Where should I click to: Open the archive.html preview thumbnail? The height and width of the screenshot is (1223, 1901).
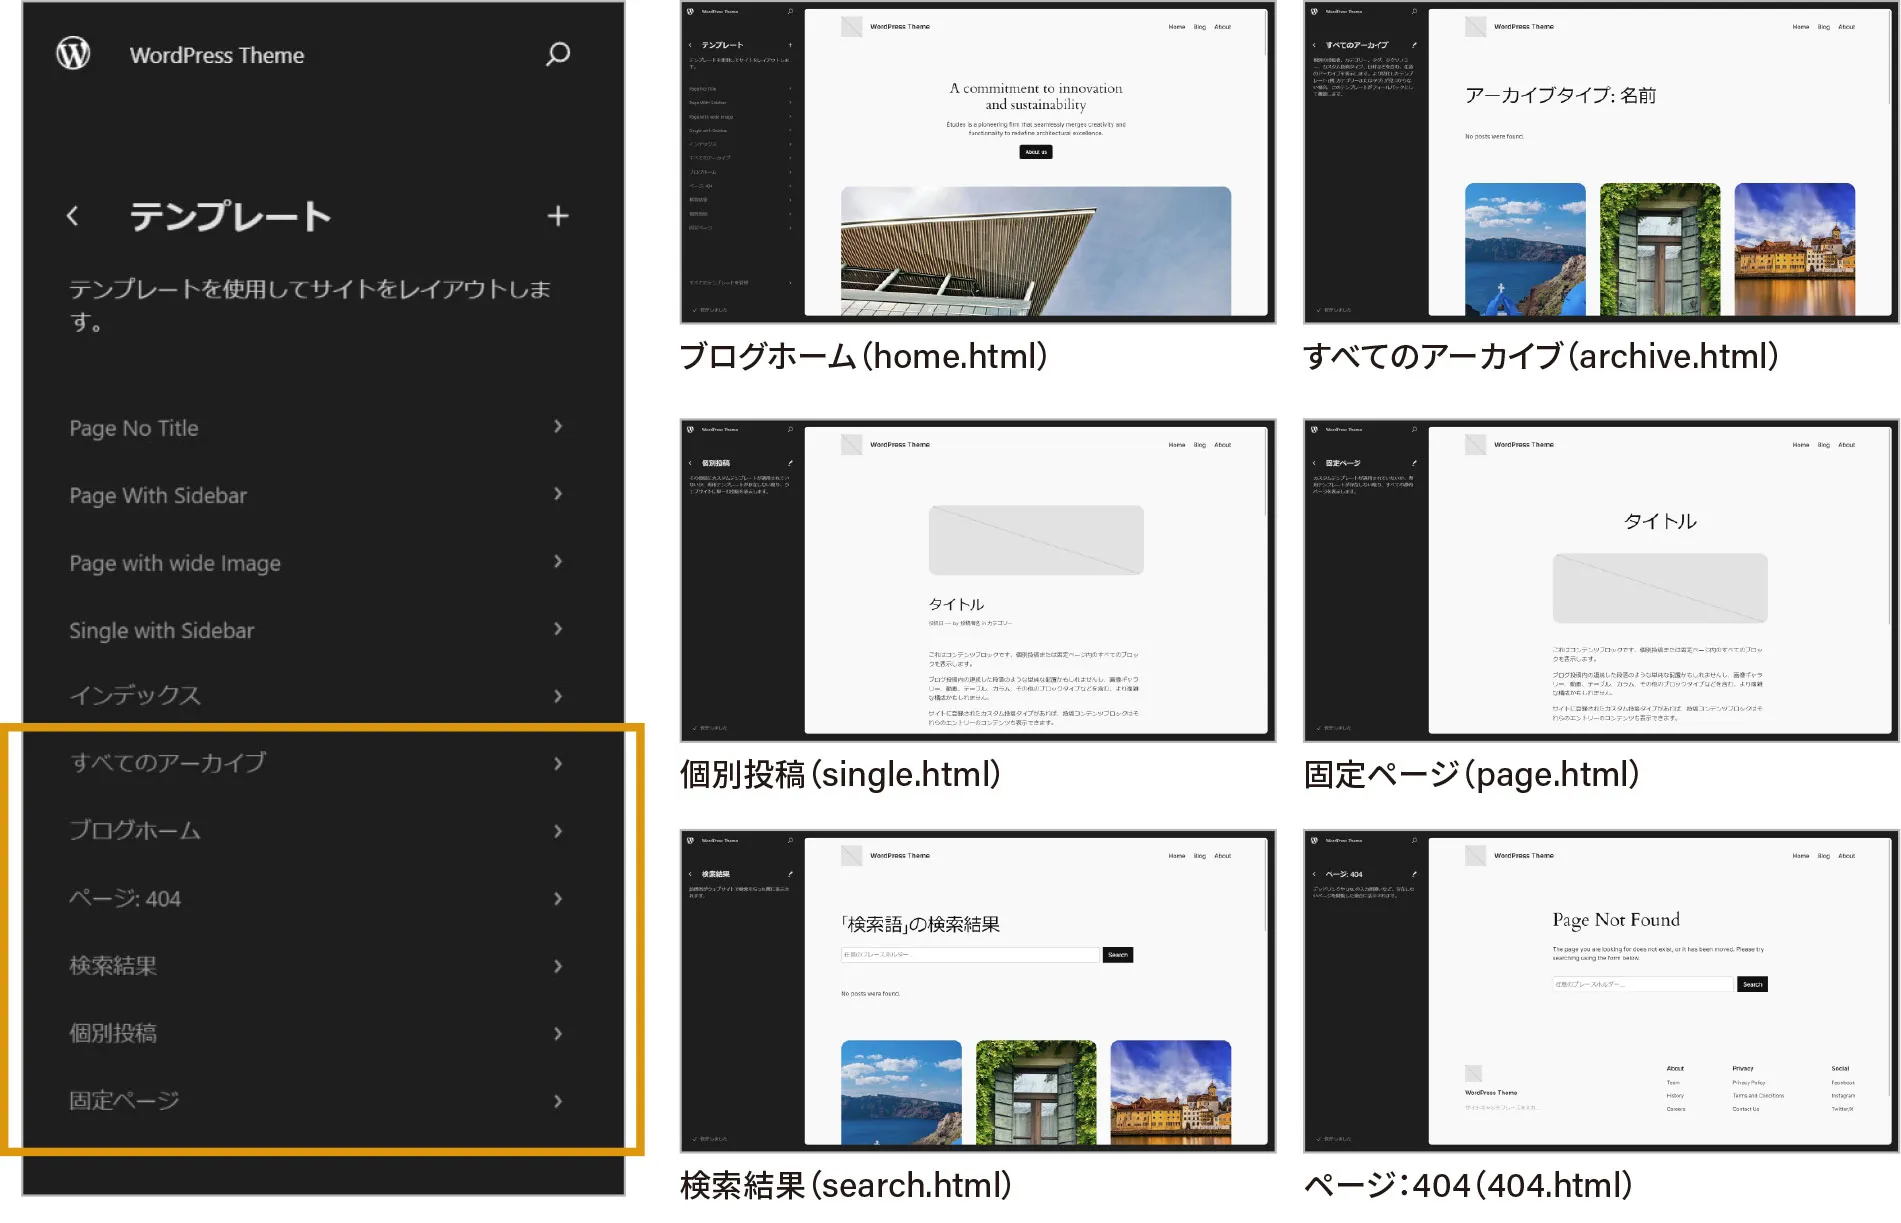1600,162
